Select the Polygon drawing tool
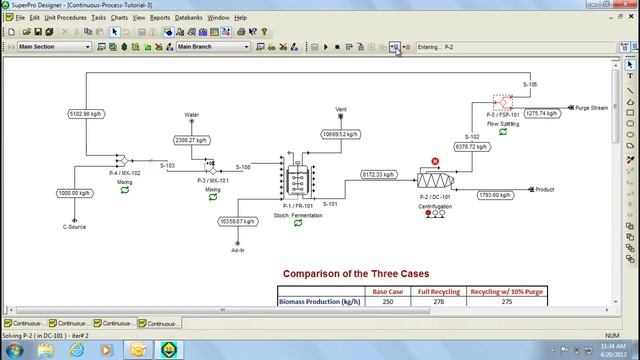This screenshot has height=360, width=640. (630, 146)
